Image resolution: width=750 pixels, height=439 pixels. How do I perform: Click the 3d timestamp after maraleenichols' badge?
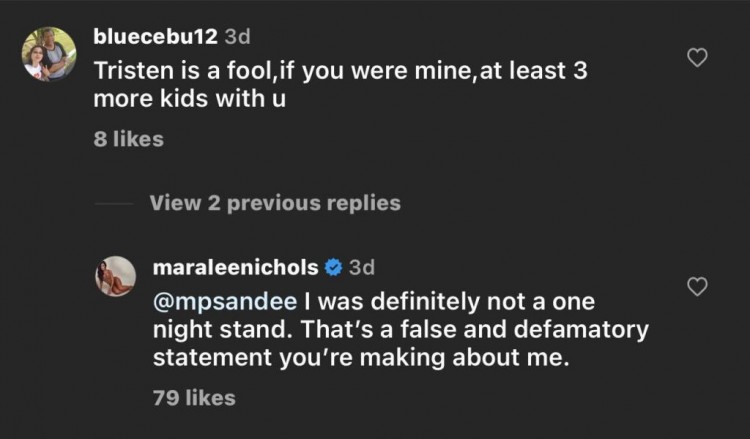click(x=362, y=268)
